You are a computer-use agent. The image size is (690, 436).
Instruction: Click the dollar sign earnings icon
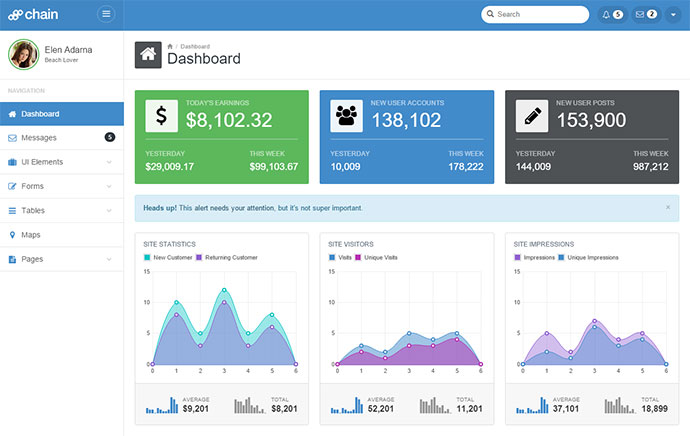[161, 115]
